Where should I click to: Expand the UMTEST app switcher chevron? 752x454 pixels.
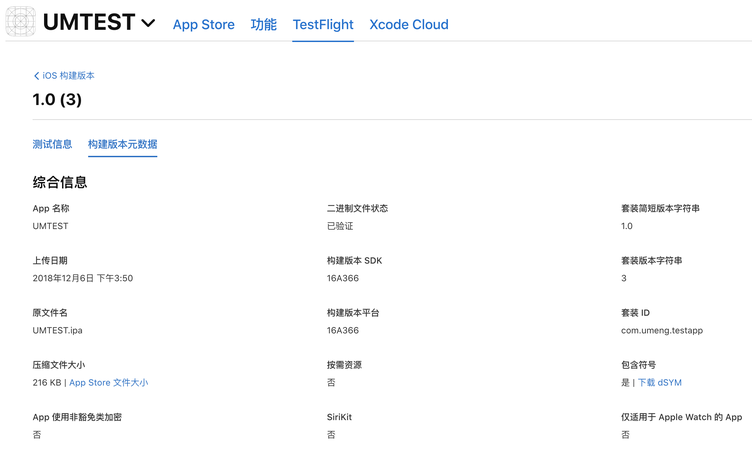click(148, 23)
